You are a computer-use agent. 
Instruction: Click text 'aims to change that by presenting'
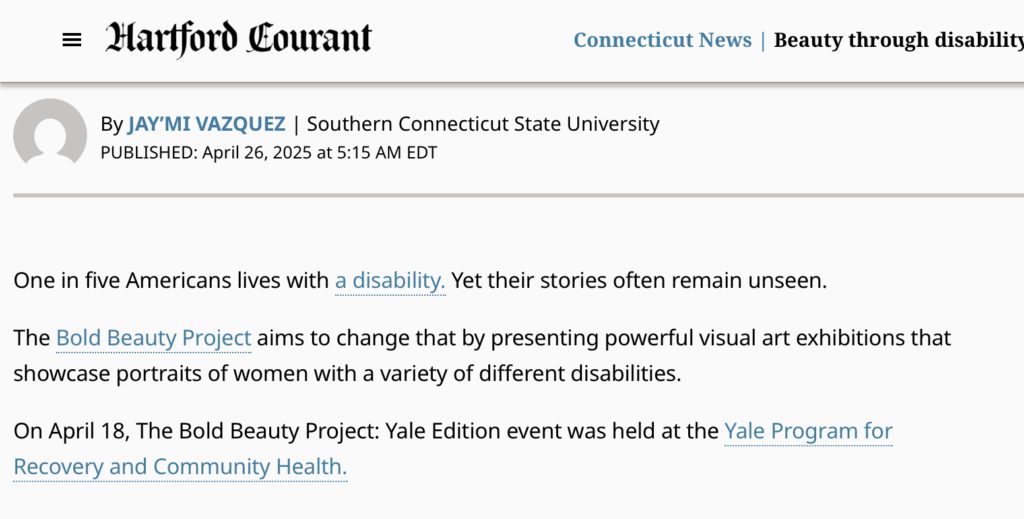(411, 338)
